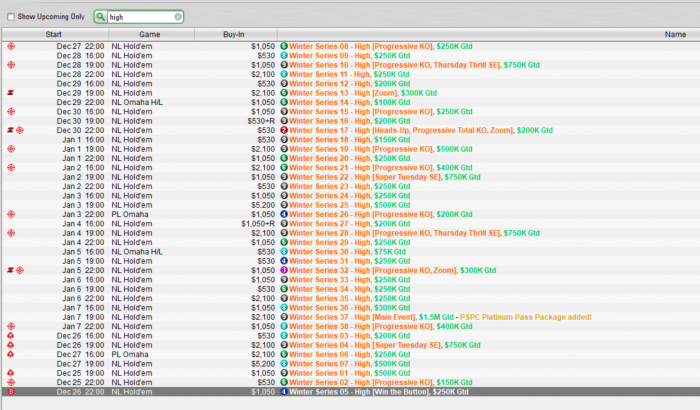Click knockout target icon on Winter Series 10 row
Viewport: 700px width, 410px height.
[x=11, y=65]
